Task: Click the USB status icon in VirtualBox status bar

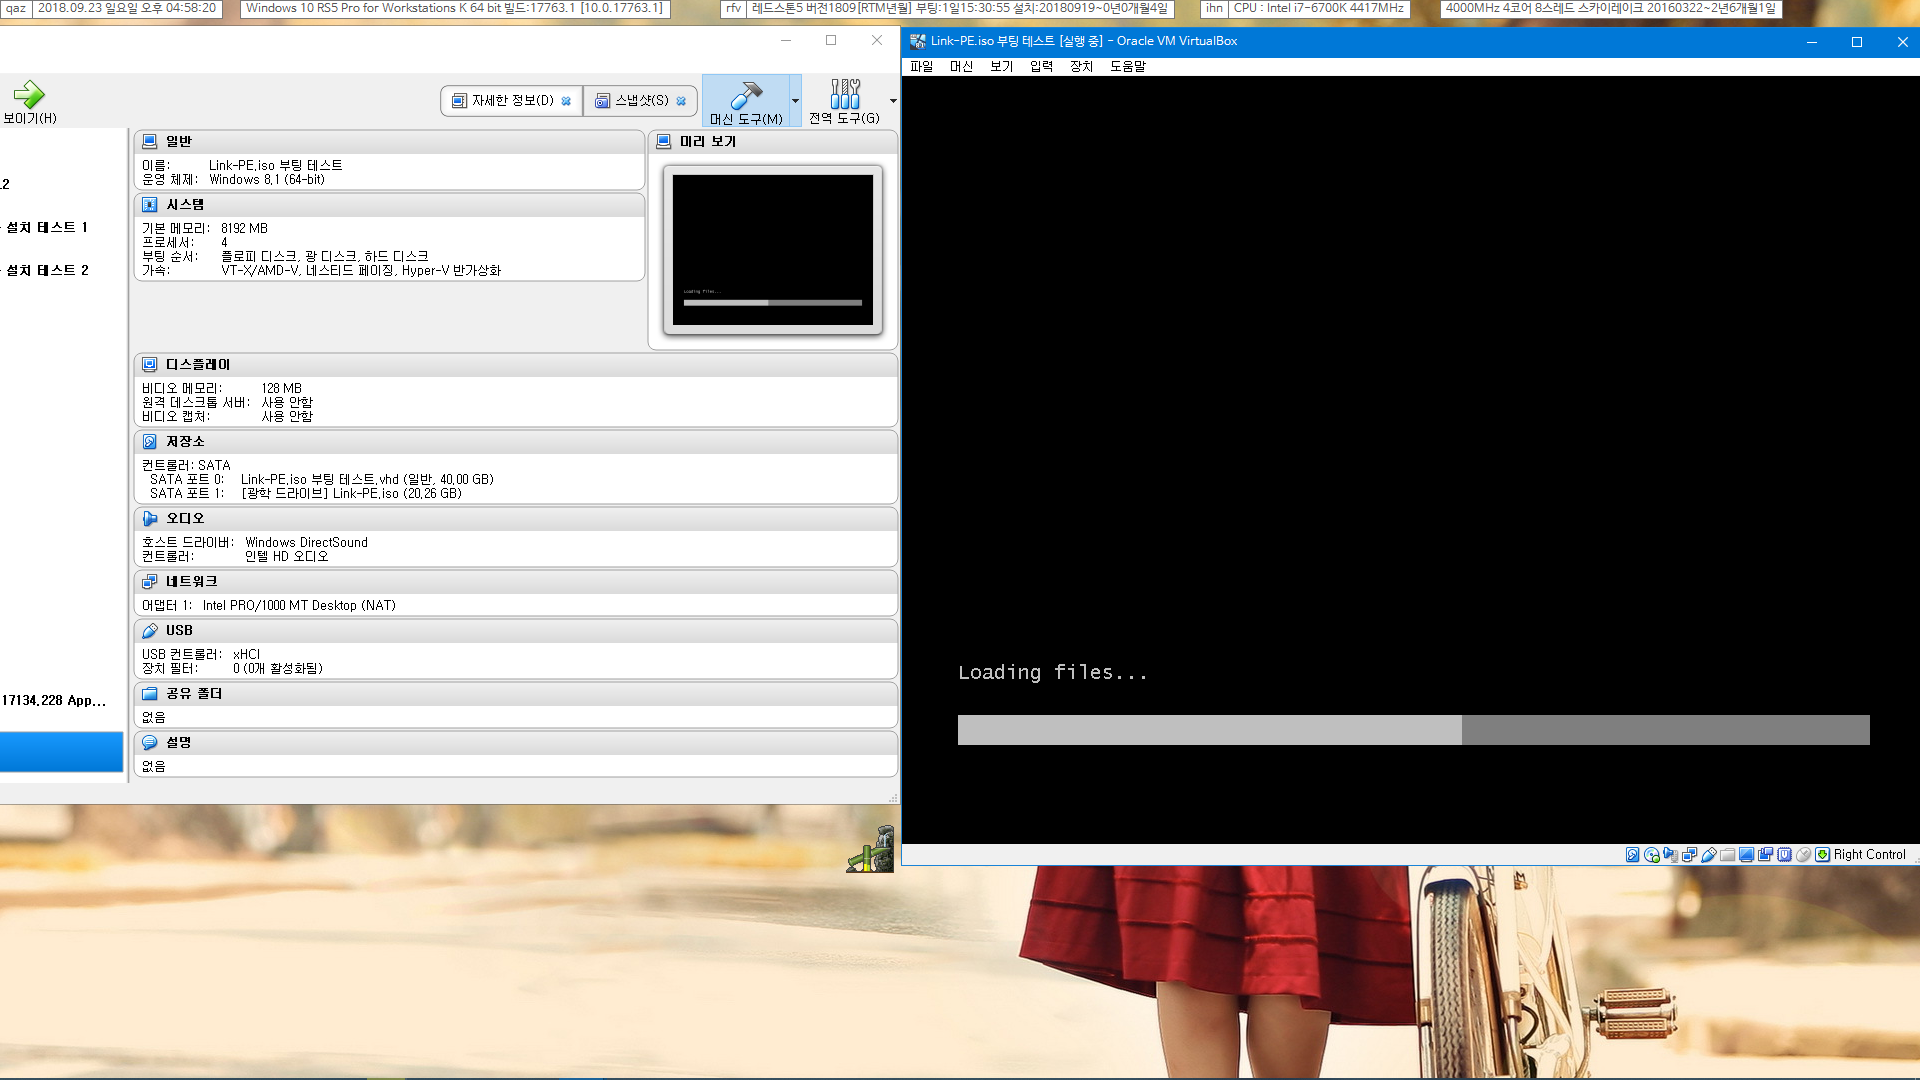Action: point(1709,855)
